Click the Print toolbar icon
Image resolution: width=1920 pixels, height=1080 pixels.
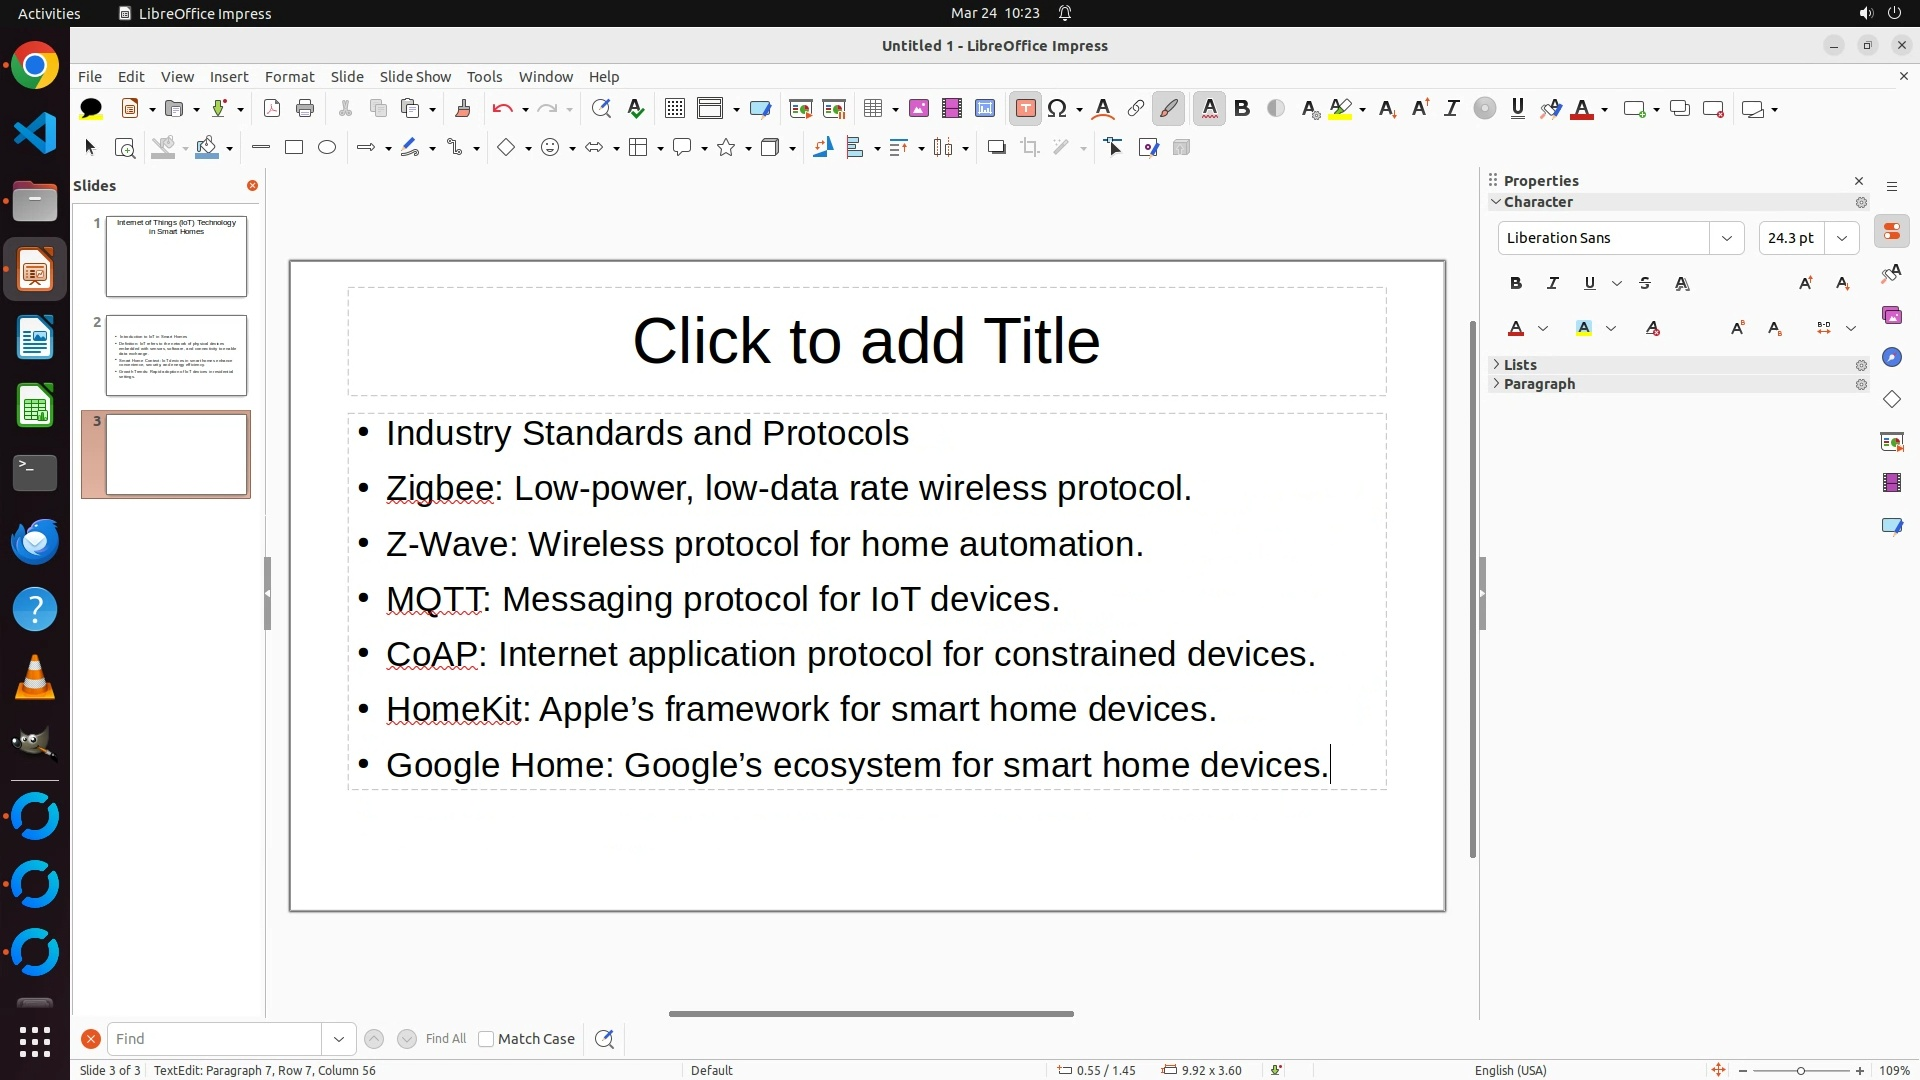pos(305,109)
